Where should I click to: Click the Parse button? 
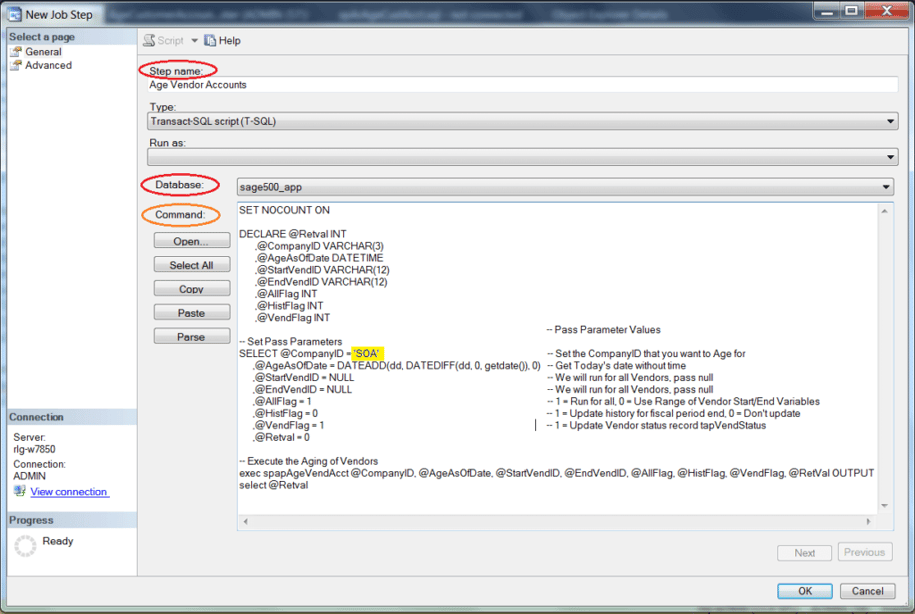(x=191, y=337)
